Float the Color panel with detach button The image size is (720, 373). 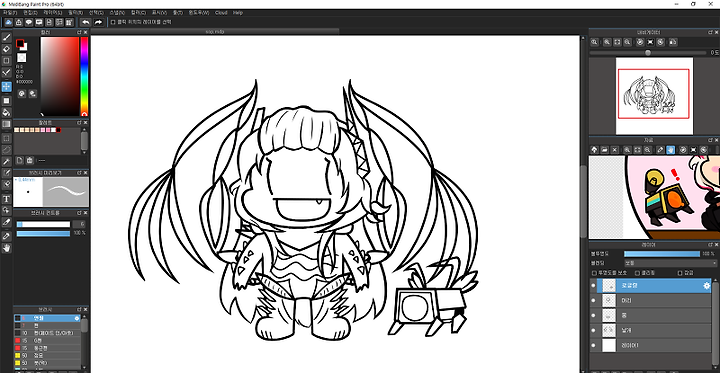tap(79, 32)
